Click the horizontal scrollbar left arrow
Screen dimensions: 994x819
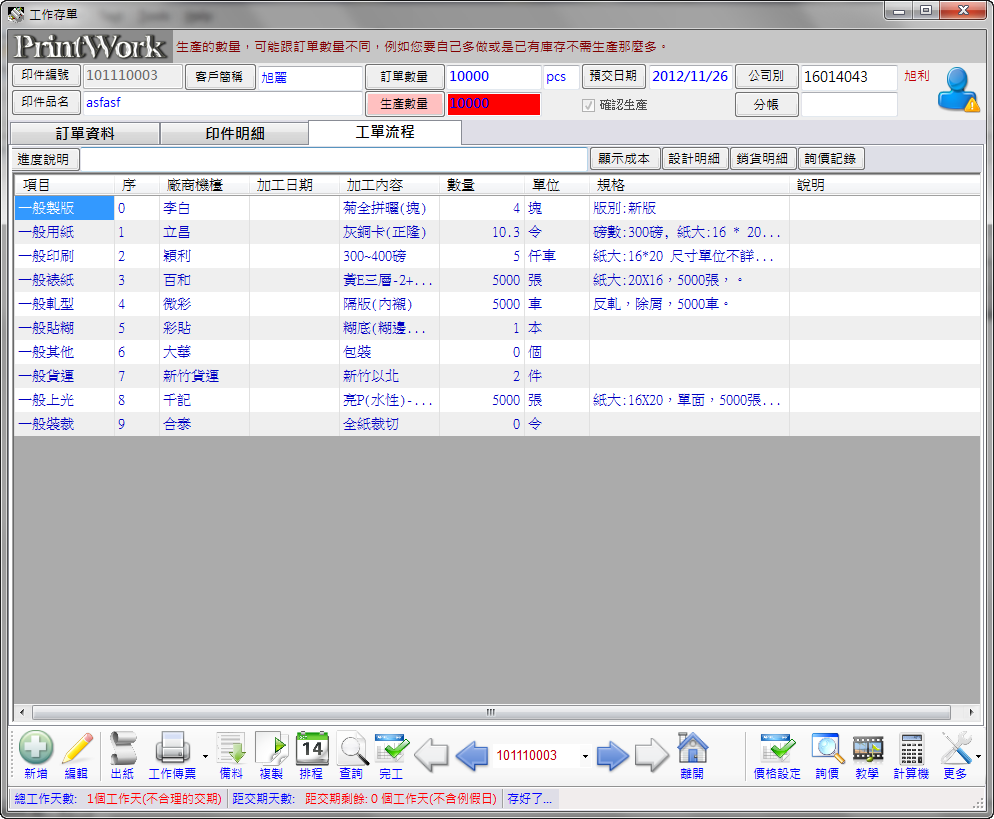point(22,712)
